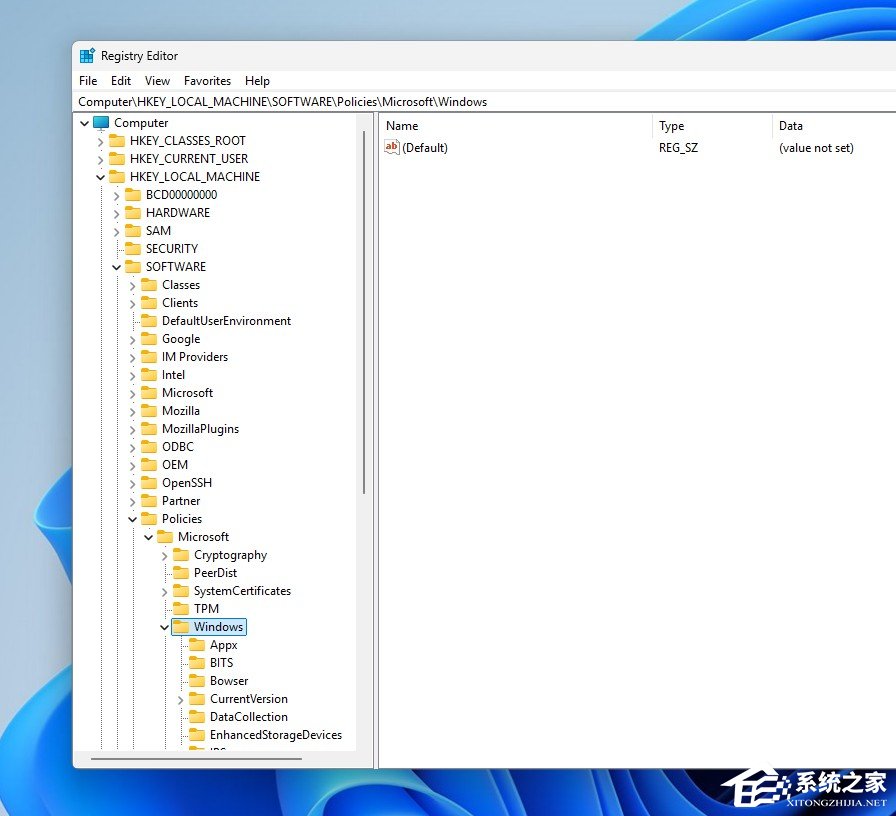Select the Microsoft key under SOFTWARE

(187, 393)
